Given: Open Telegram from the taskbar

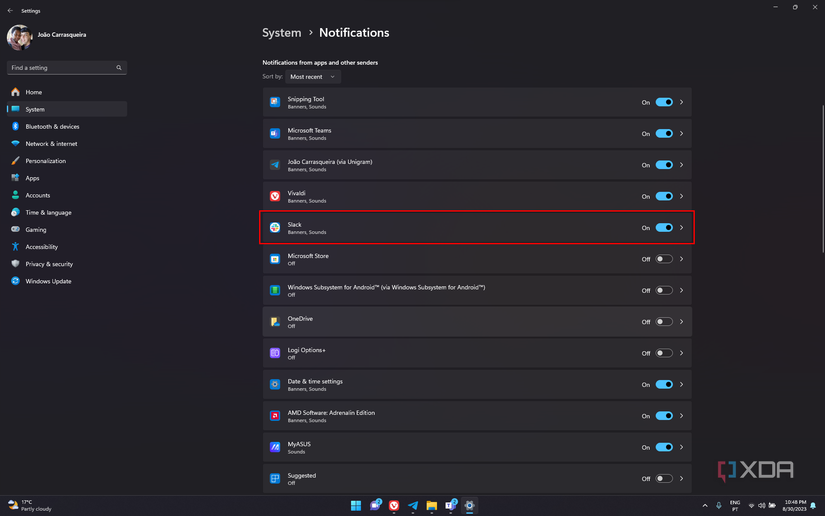Looking at the screenshot, I should 413,506.
